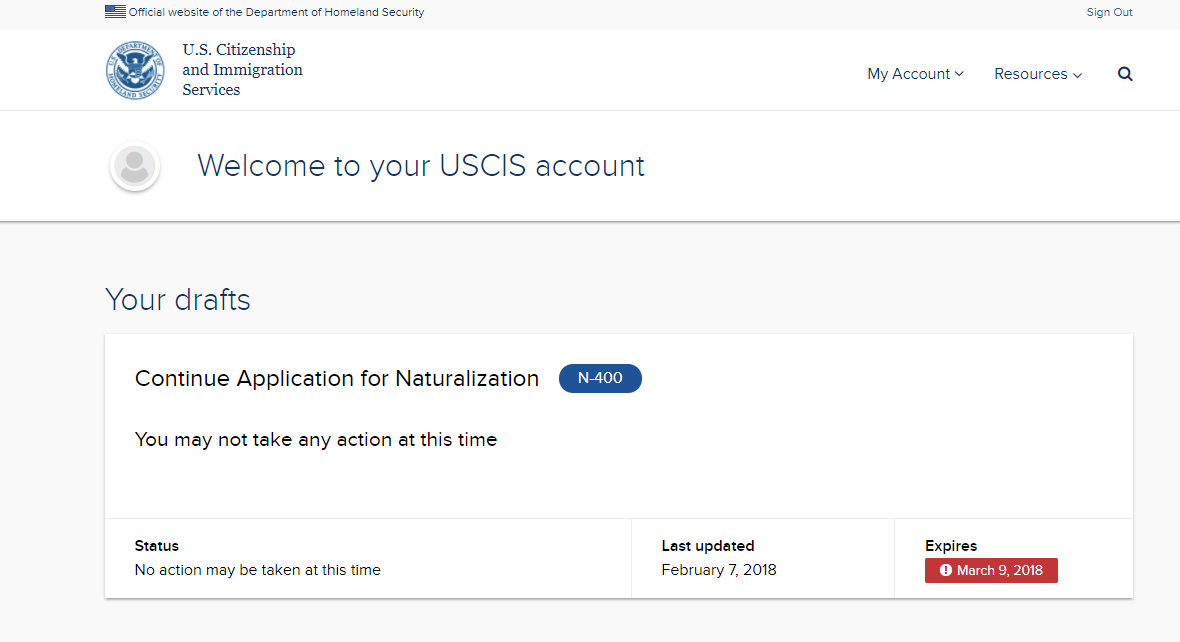Click the Last updated February 7, 2018 date
Viewport: 1180px width, 642px height.
pyautogui.click(x=719, y=570)
